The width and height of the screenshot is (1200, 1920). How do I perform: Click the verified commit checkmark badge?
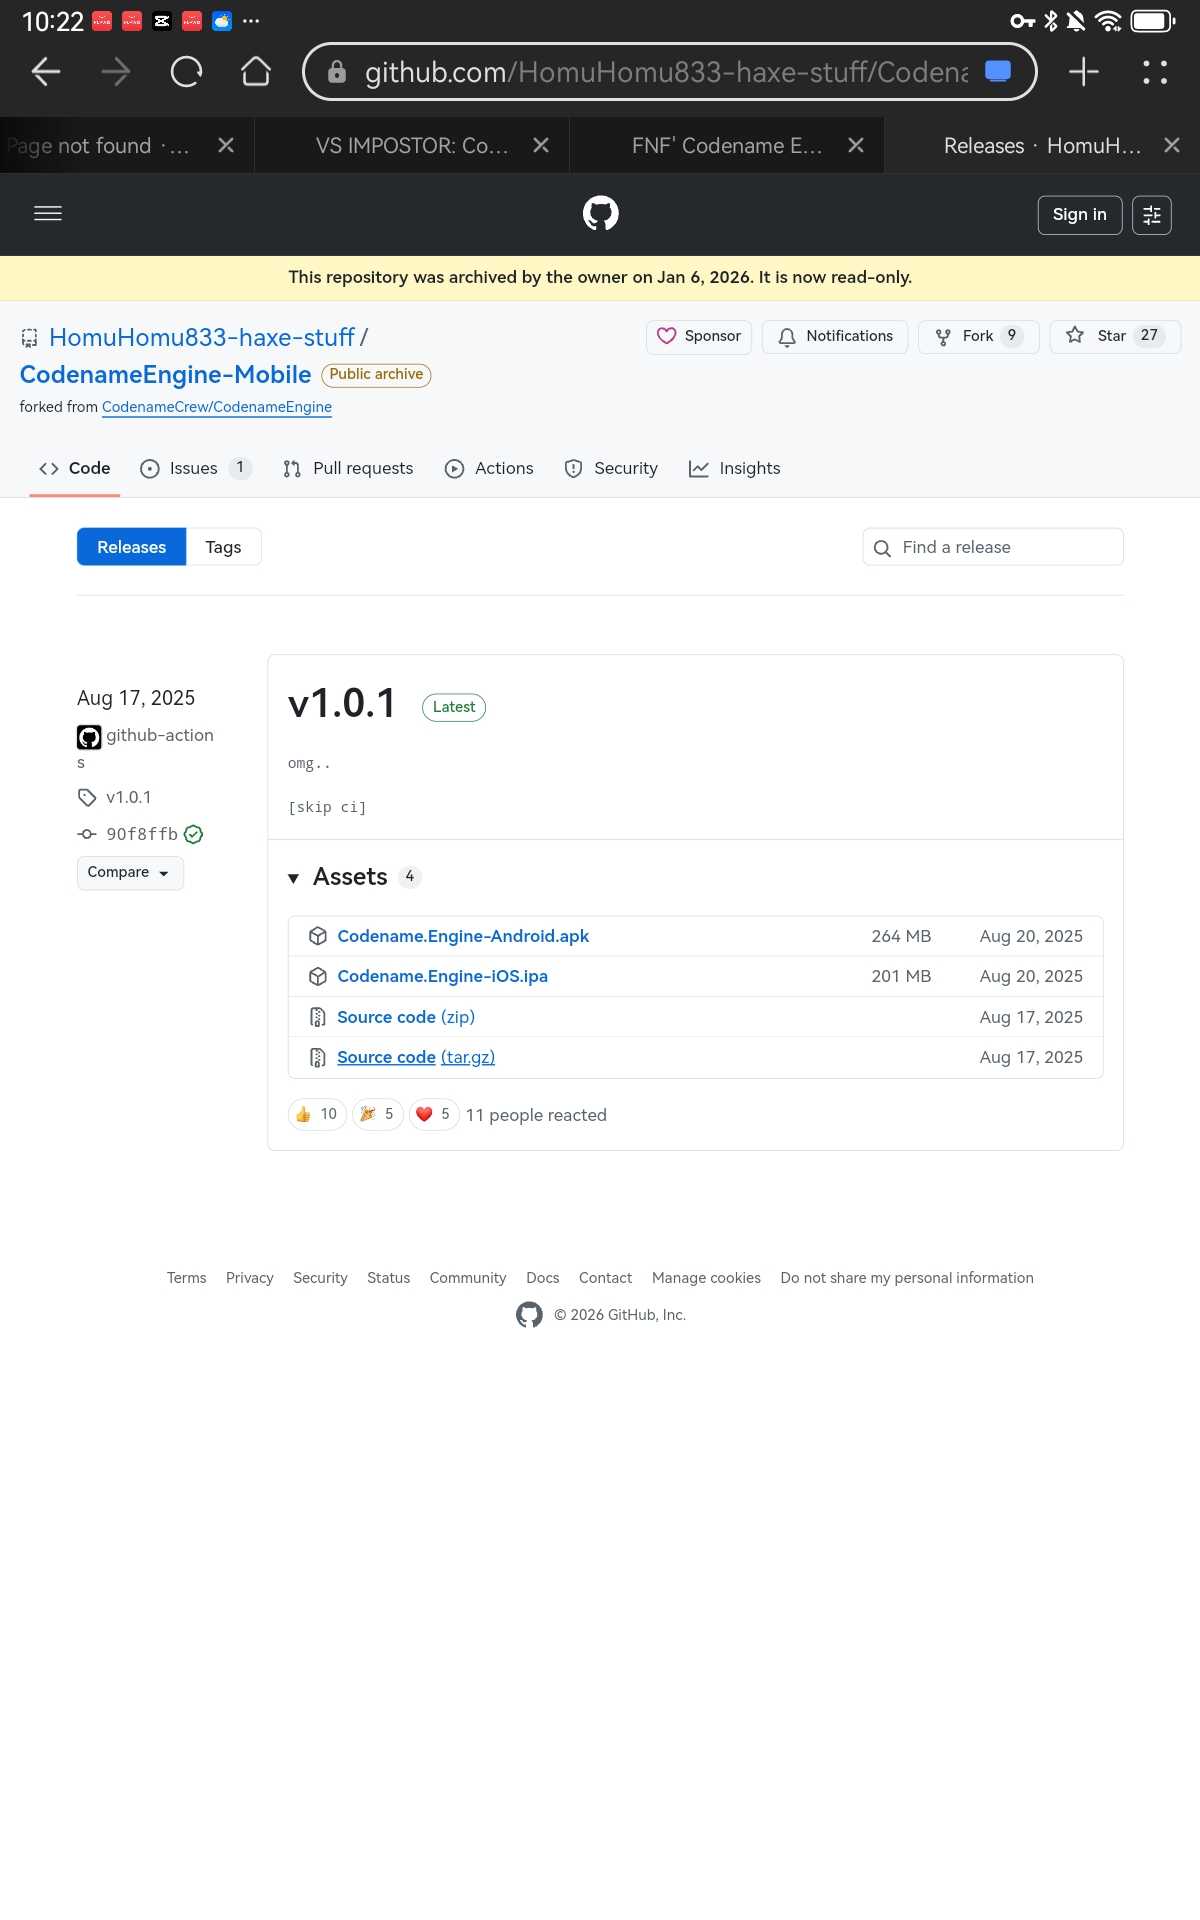(194, 835)
